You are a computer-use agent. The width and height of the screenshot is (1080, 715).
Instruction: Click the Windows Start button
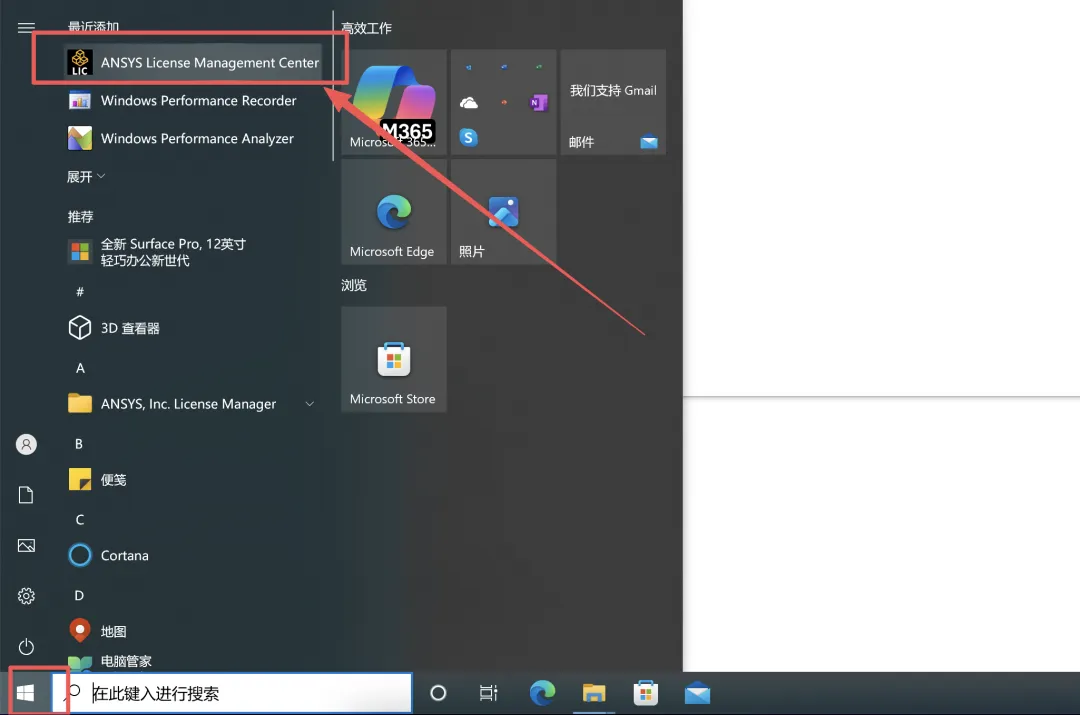click(25, 693)
